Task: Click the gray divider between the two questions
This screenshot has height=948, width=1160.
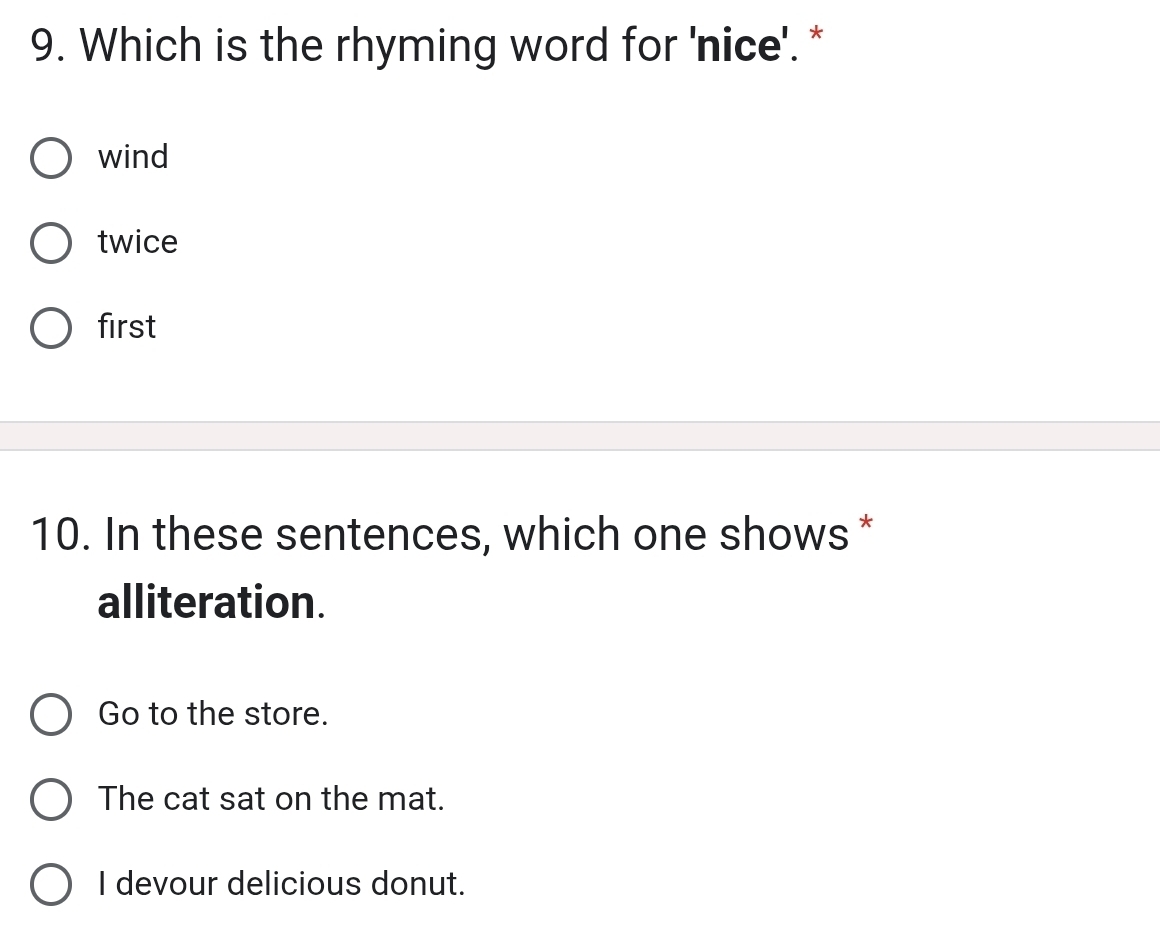Action: click(x=580, y=436)
